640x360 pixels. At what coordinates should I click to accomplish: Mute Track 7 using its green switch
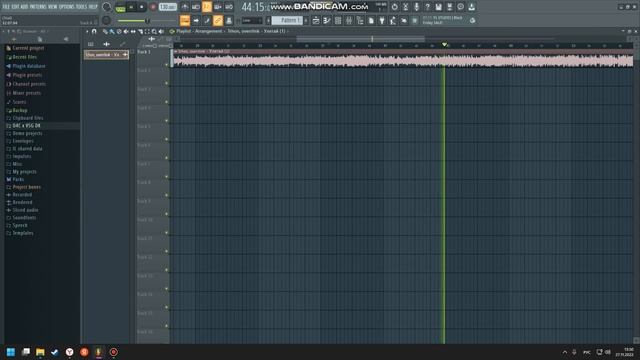167,177
